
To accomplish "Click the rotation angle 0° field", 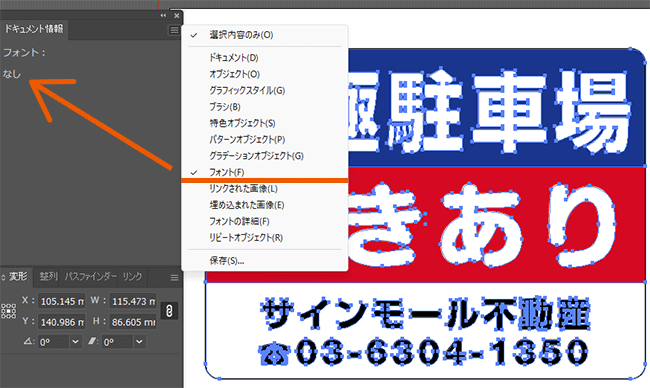I will pos(53,342).
